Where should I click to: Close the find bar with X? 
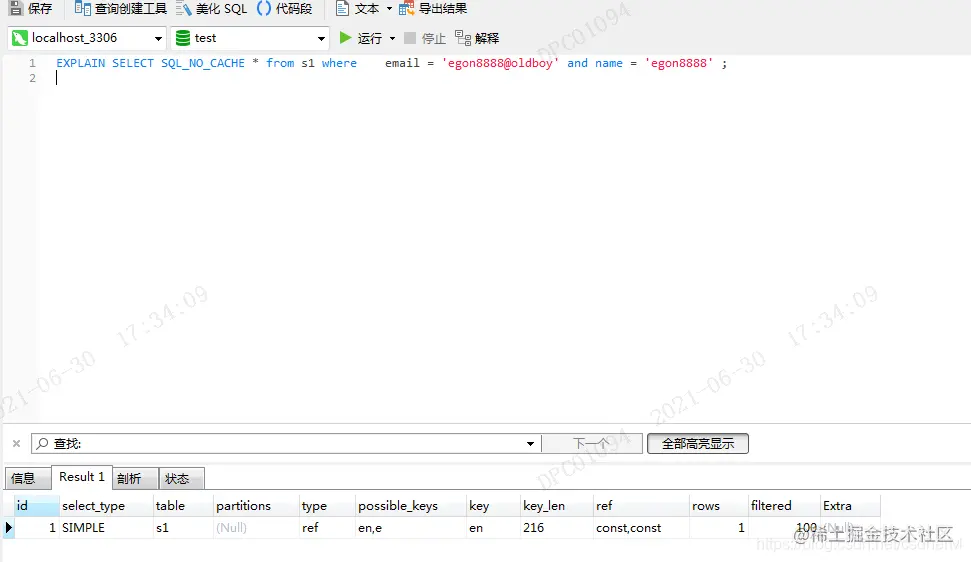tap(17, 443)
